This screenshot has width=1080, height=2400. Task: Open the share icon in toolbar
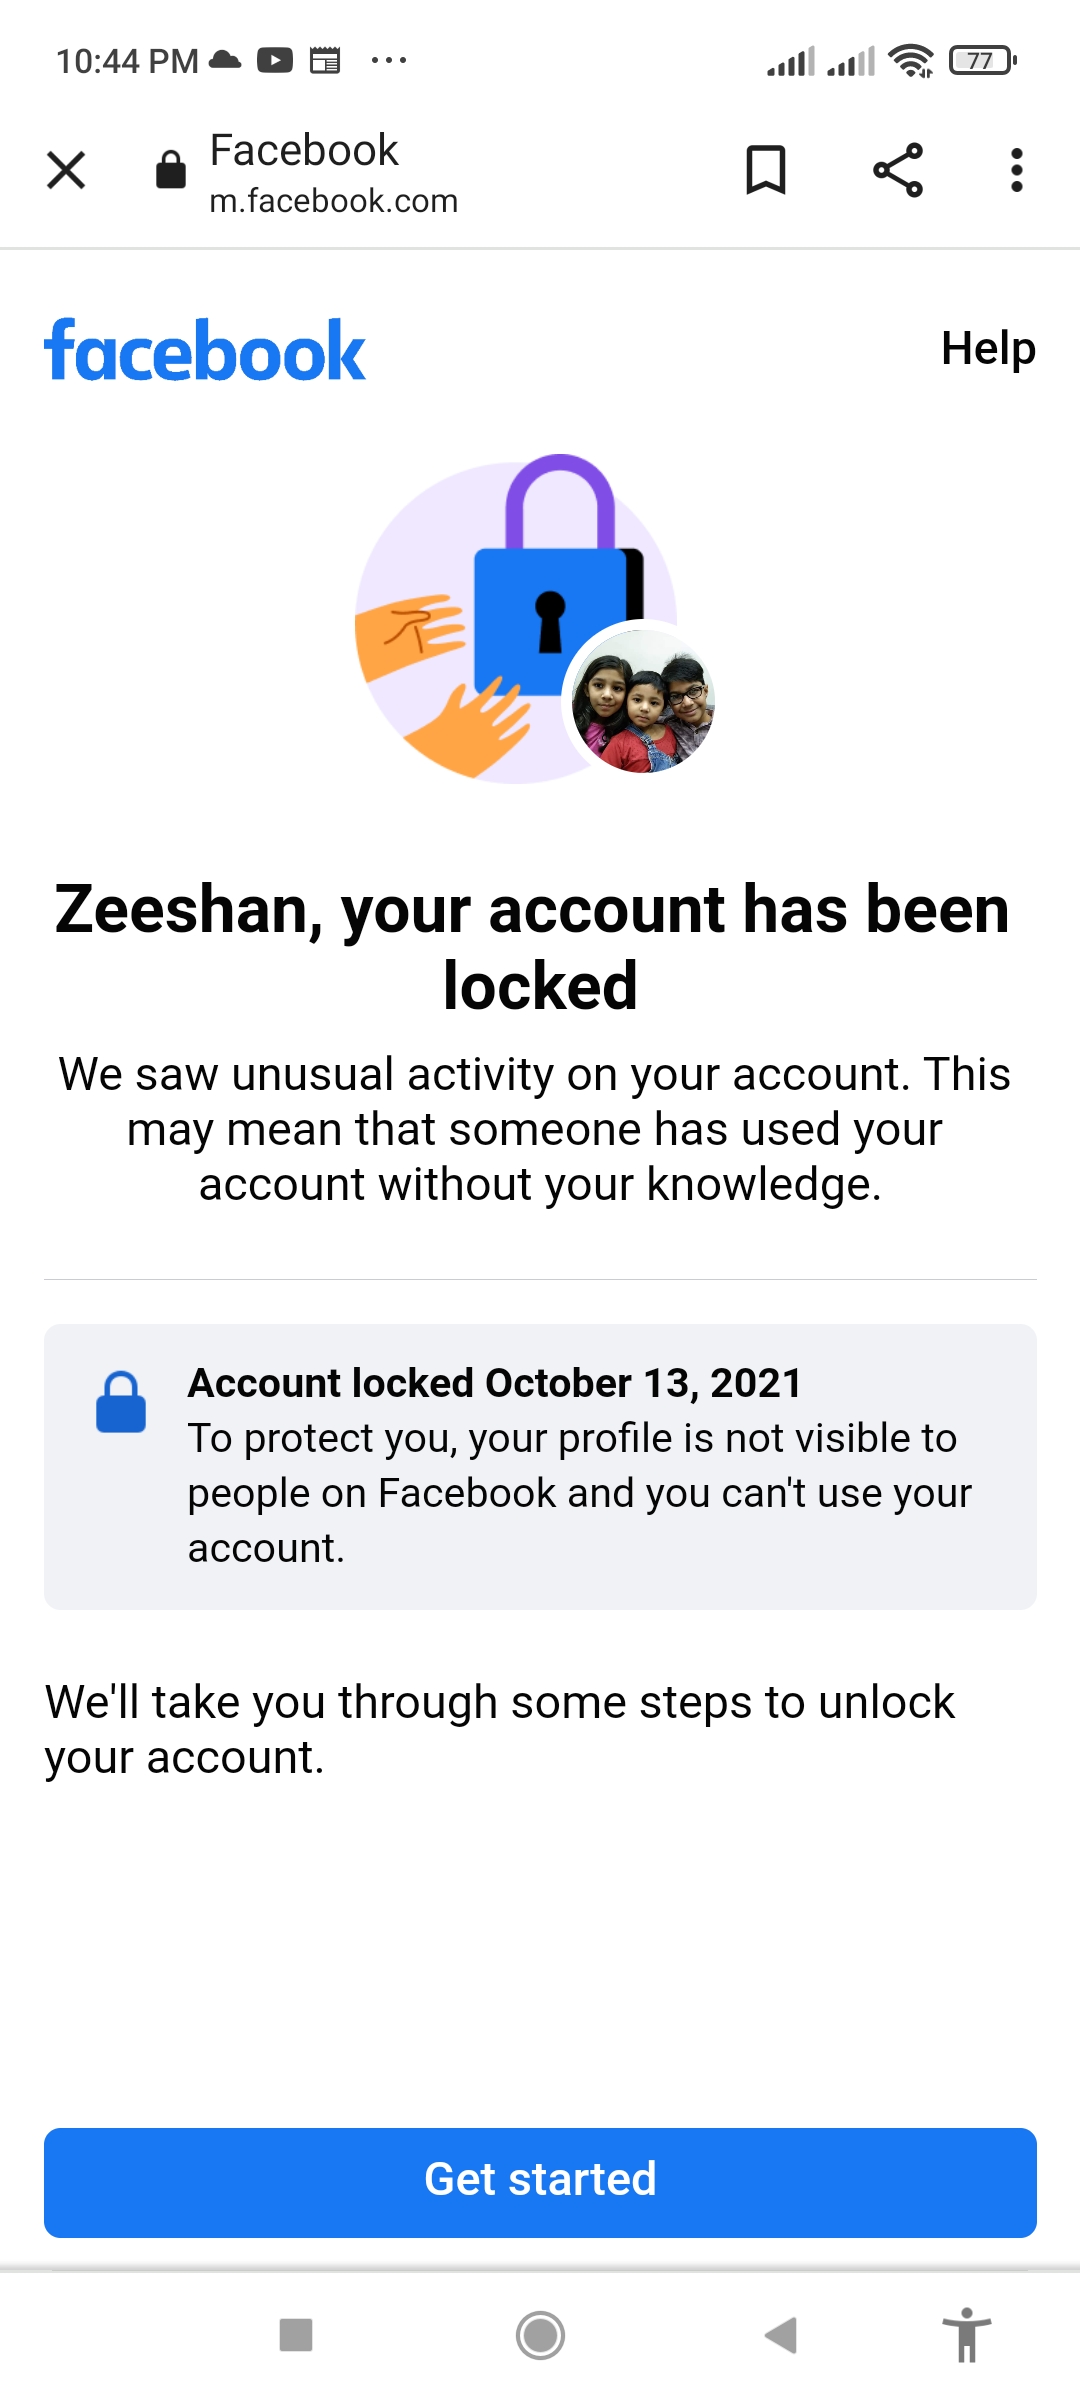coord(897,170)
